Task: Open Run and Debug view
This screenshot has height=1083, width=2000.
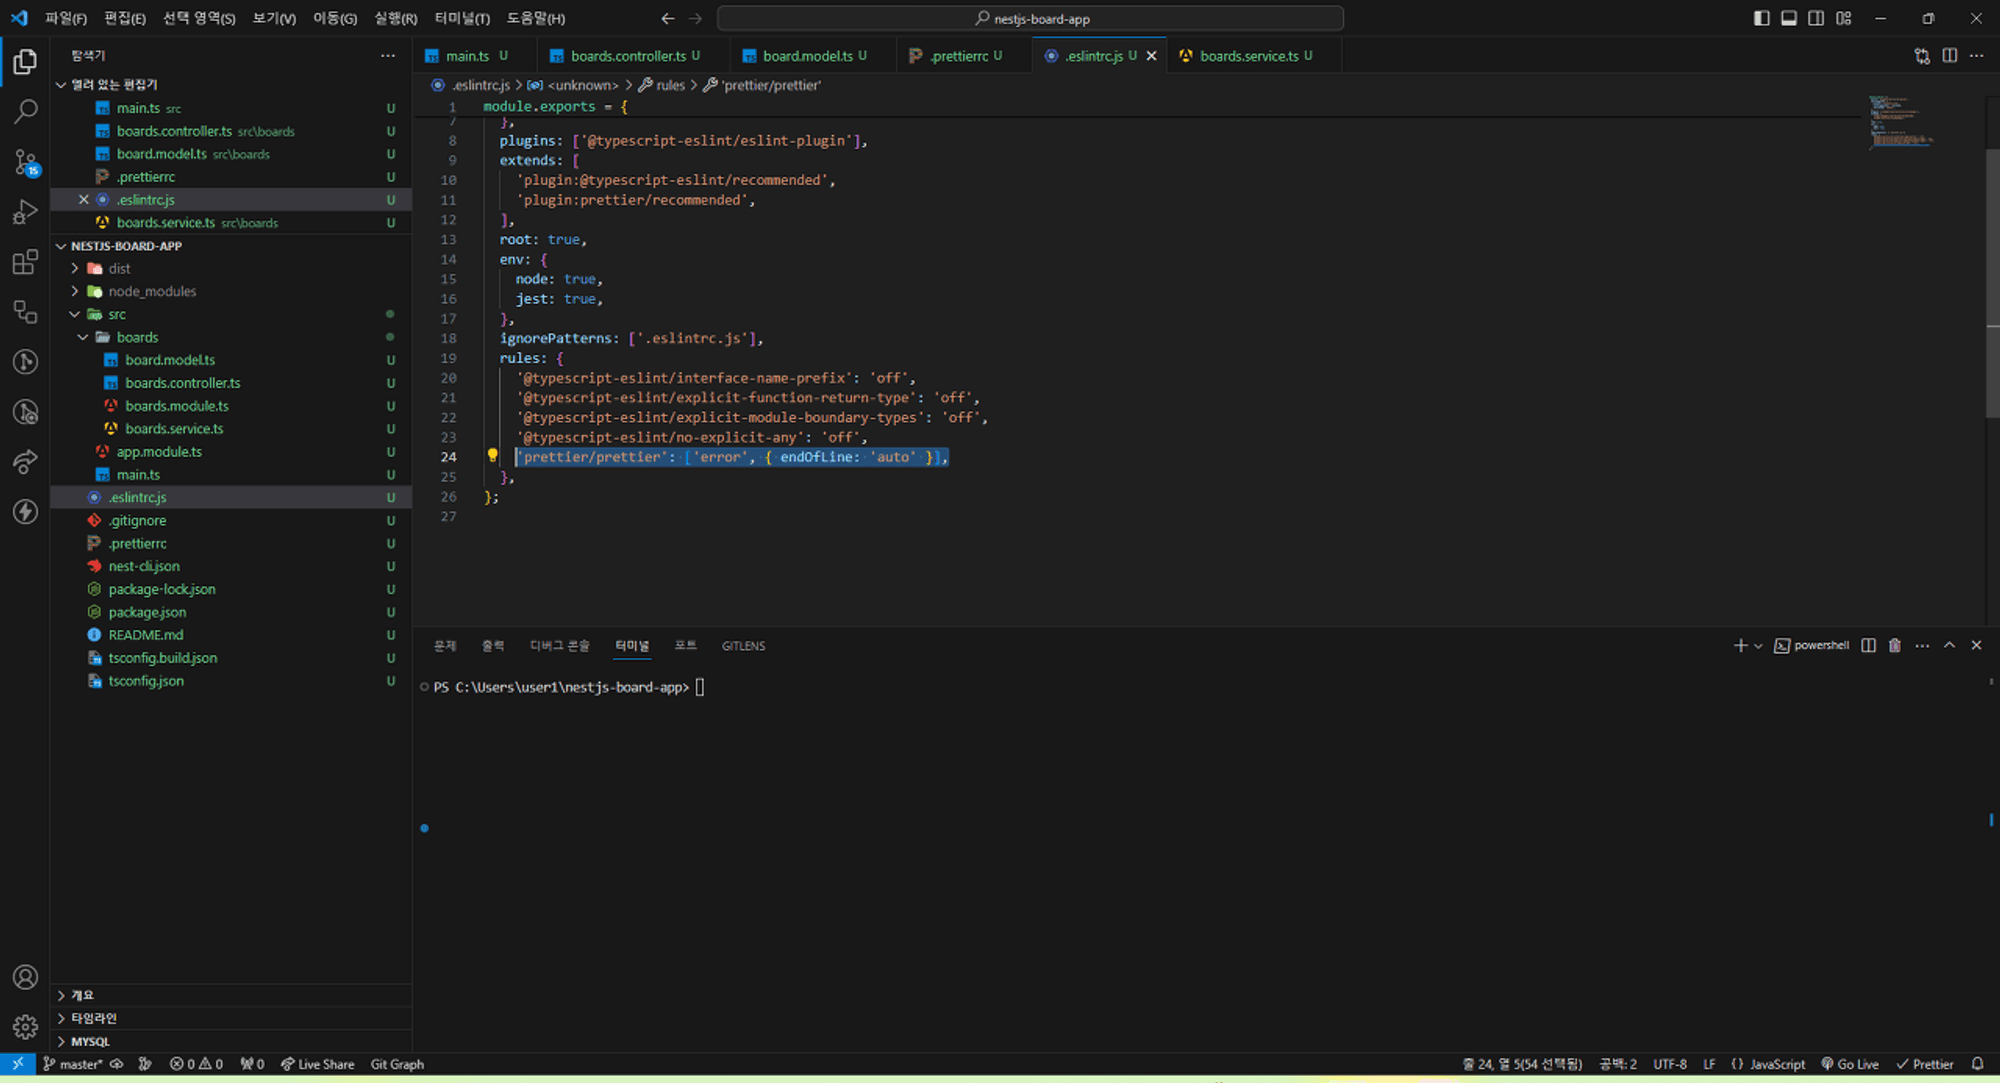Action: tap(25, 212)
